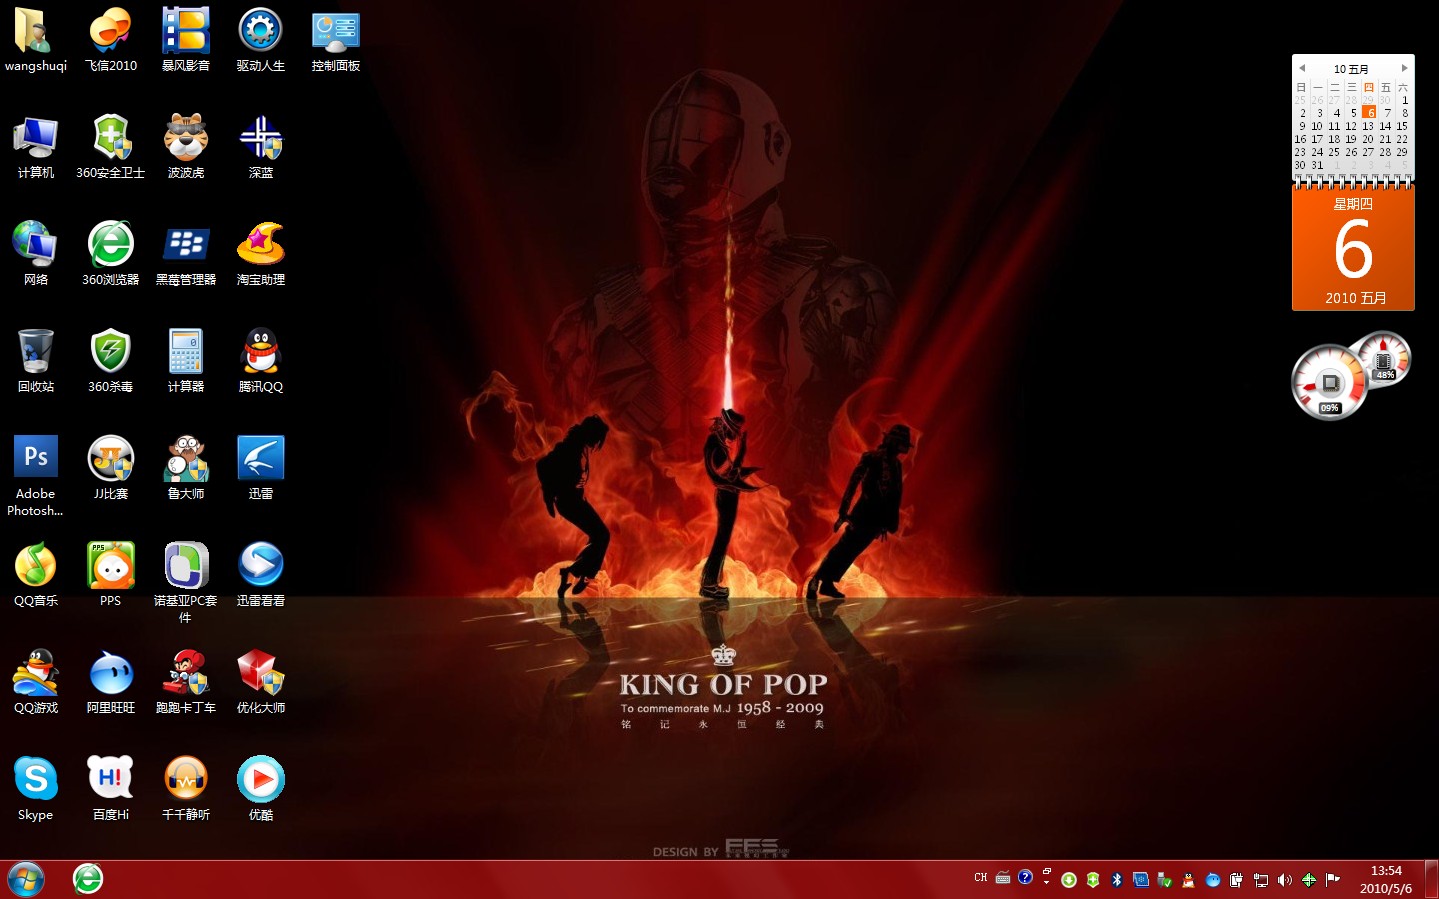This screenshot has height=899, width=1439.
Task: Open the language bar keyboard icon
Action: tap(1003, 878)
